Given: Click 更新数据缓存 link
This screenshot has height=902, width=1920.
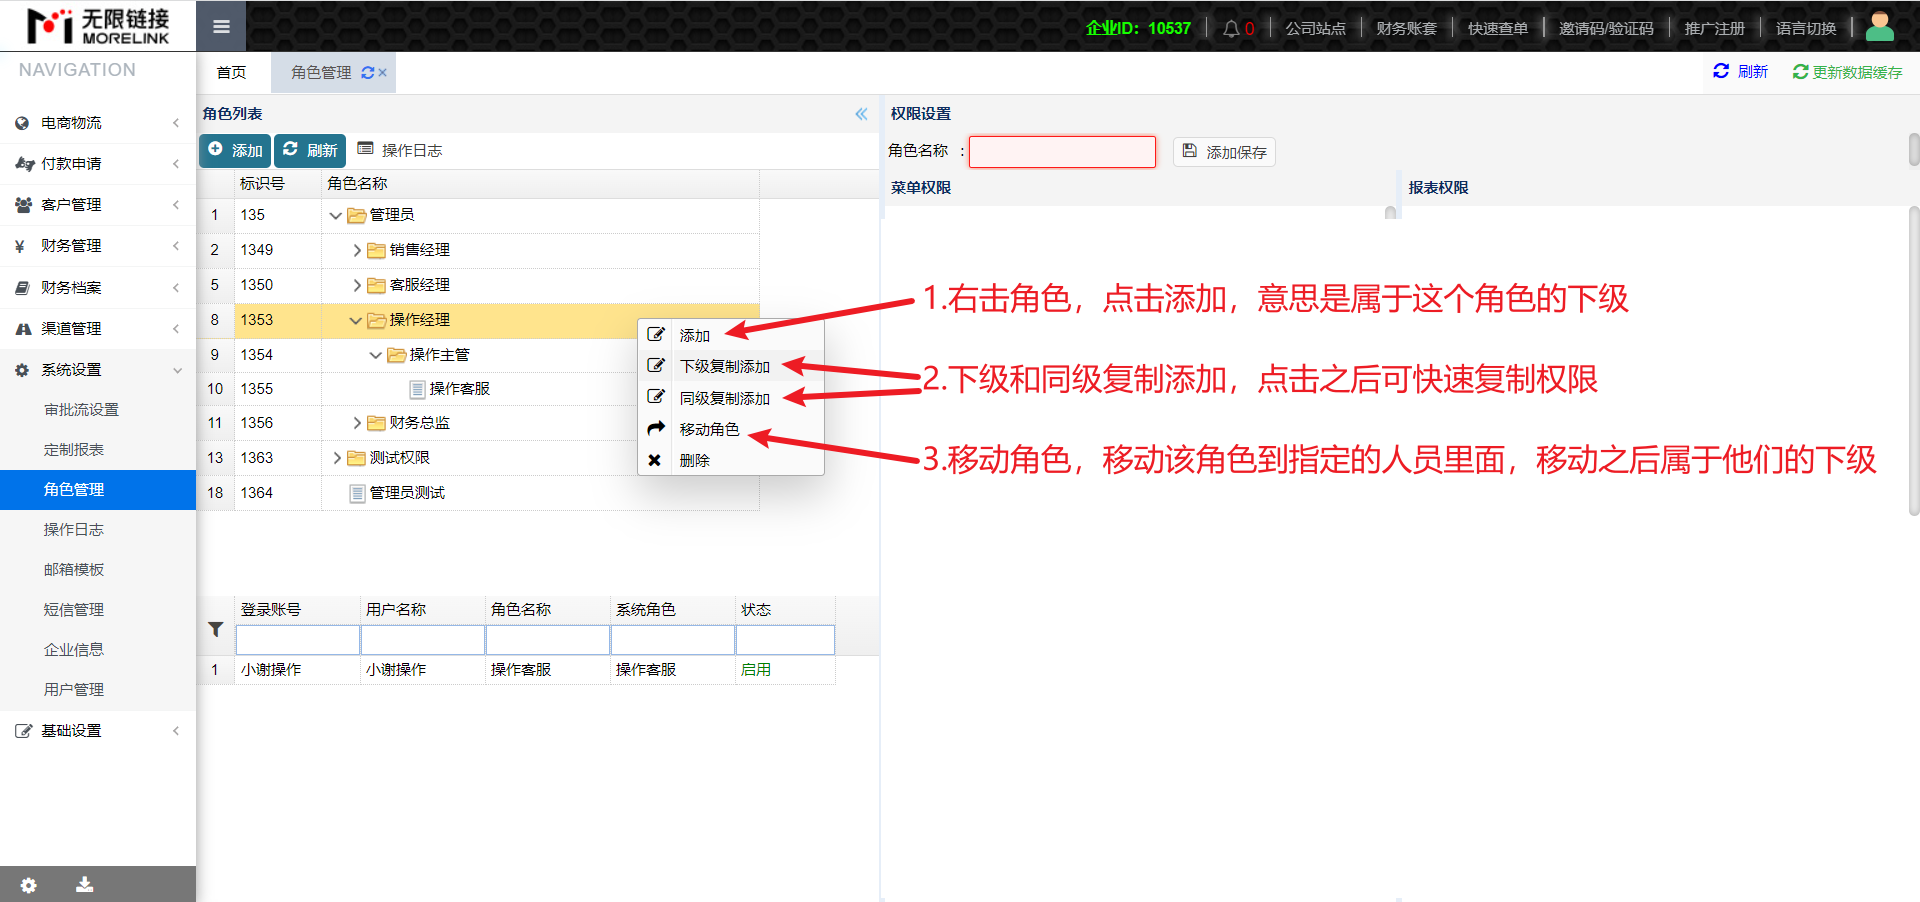Looking at the screenshot, I should click(1848, 72).
